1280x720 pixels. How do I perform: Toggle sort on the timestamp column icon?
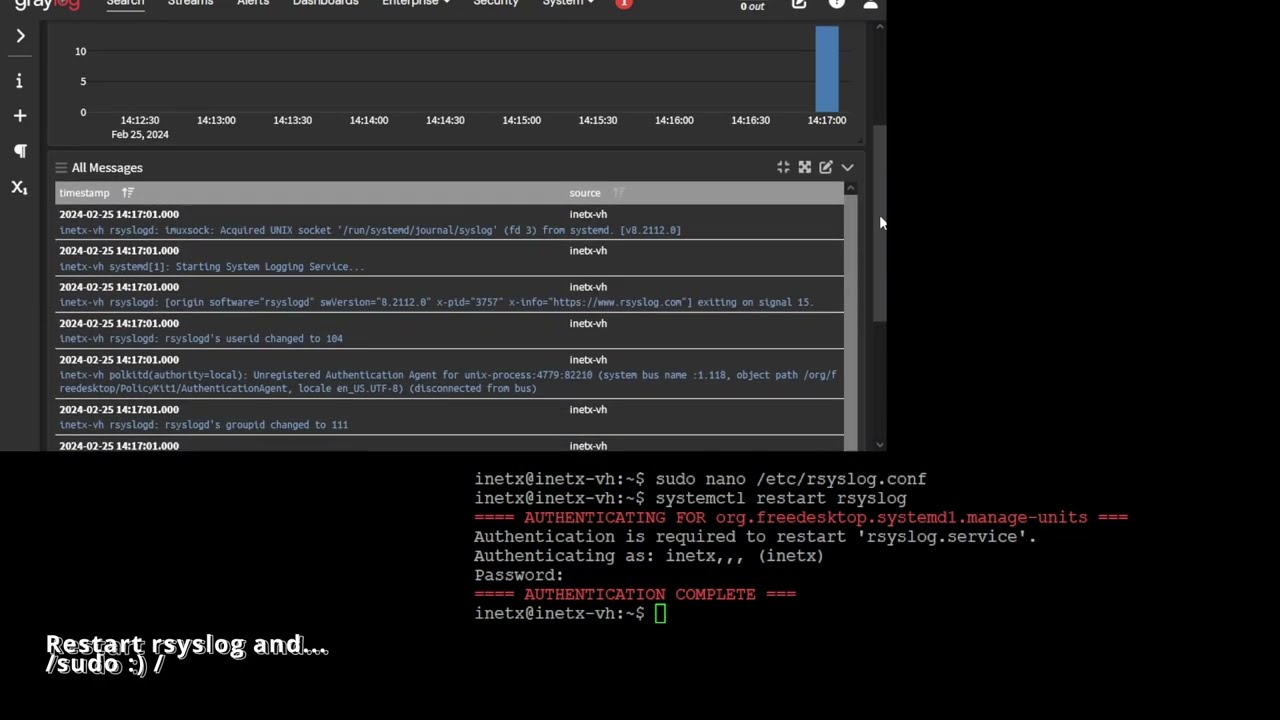pyautogui.click(x=128, y=193)
